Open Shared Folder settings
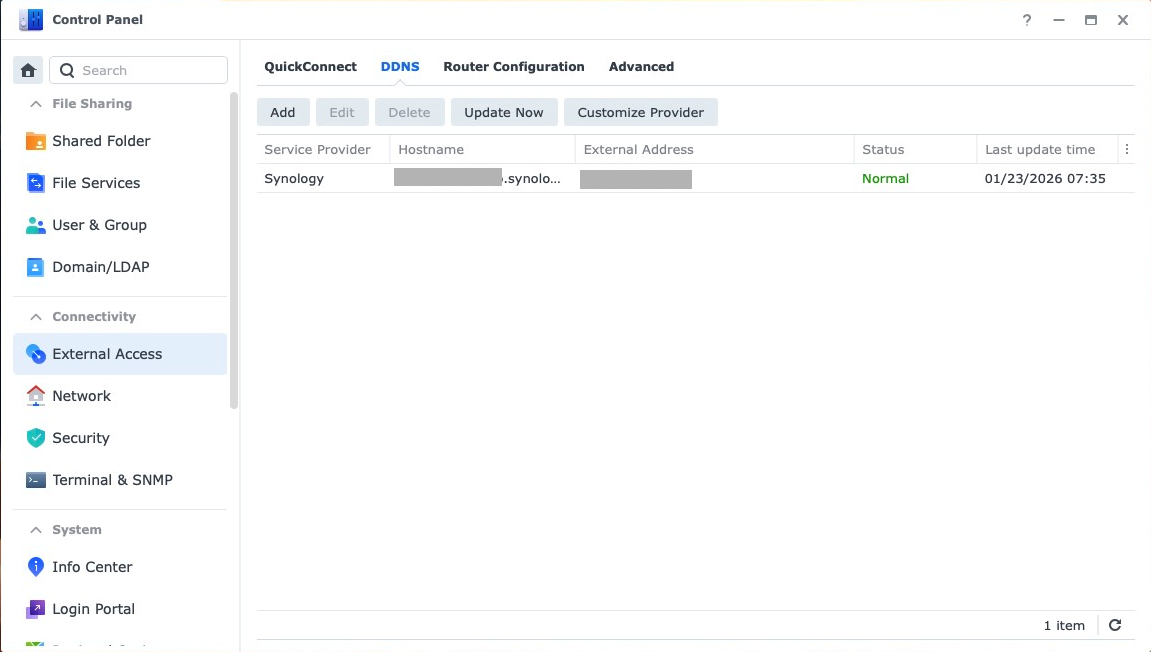Viewport: 1151px width, 652px height. pos(101,141)
